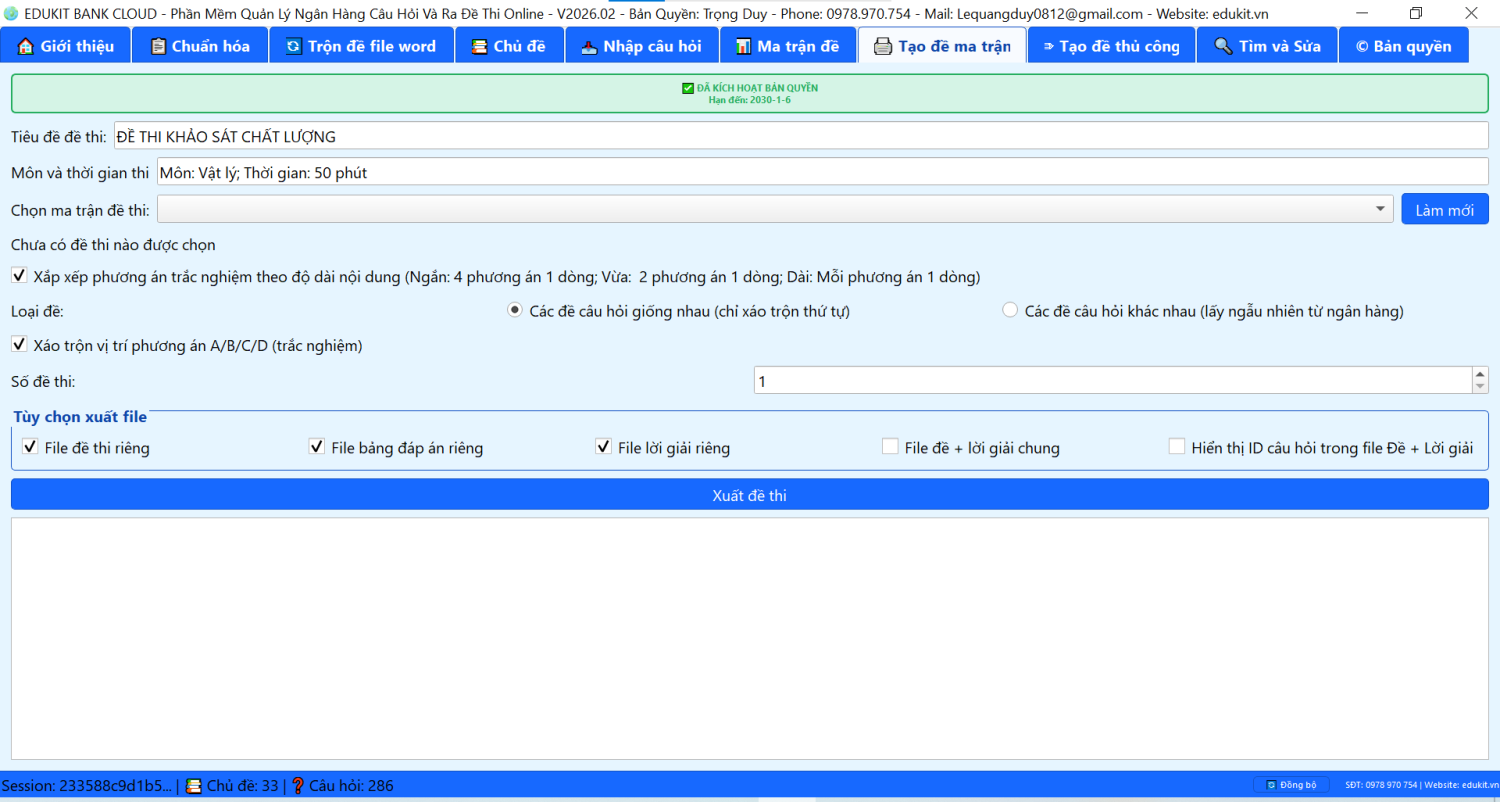Screen dimensions: 1500x802
Task: Click the printer icon on Tạo đề ma trận tab
Action: (x=882, y=47)
